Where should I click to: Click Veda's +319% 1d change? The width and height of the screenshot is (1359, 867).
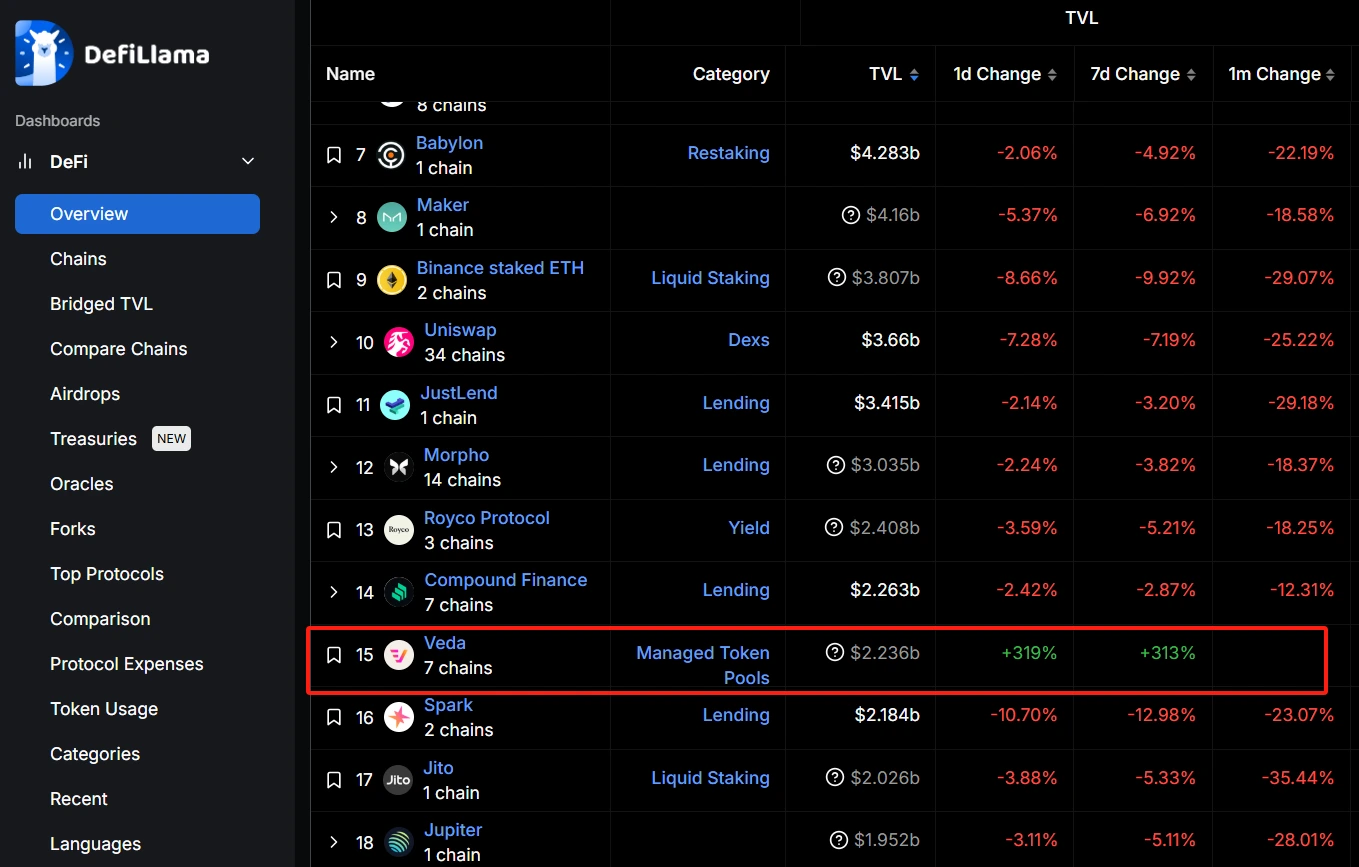tap(1029, 653)
